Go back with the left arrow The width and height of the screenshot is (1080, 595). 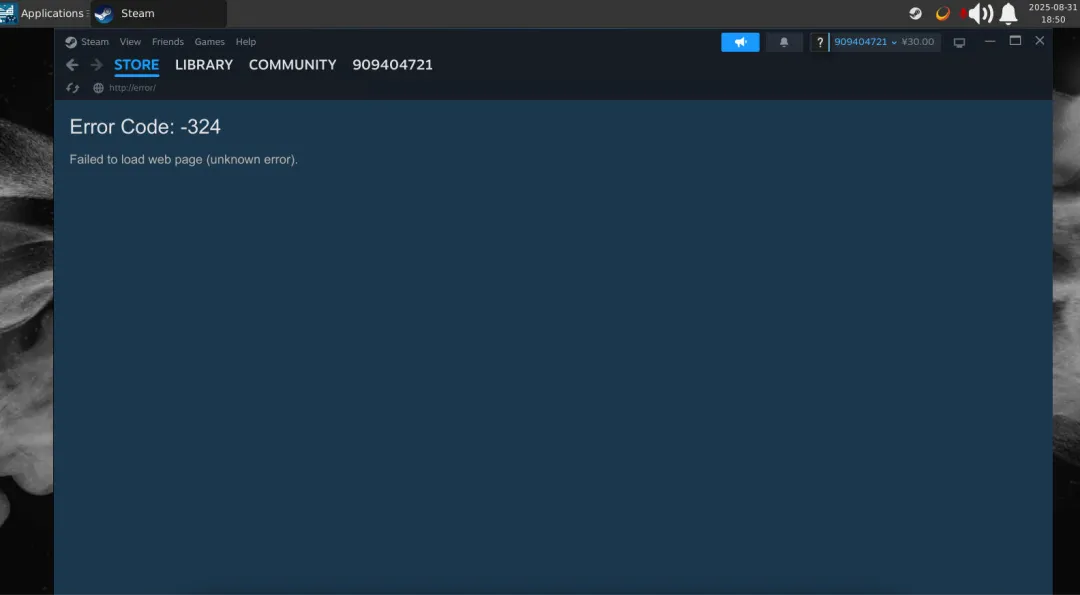click(72, 65)
